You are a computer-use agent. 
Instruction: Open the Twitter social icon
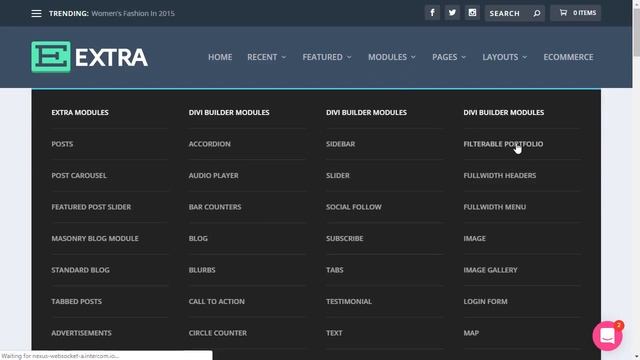(452, 13)
